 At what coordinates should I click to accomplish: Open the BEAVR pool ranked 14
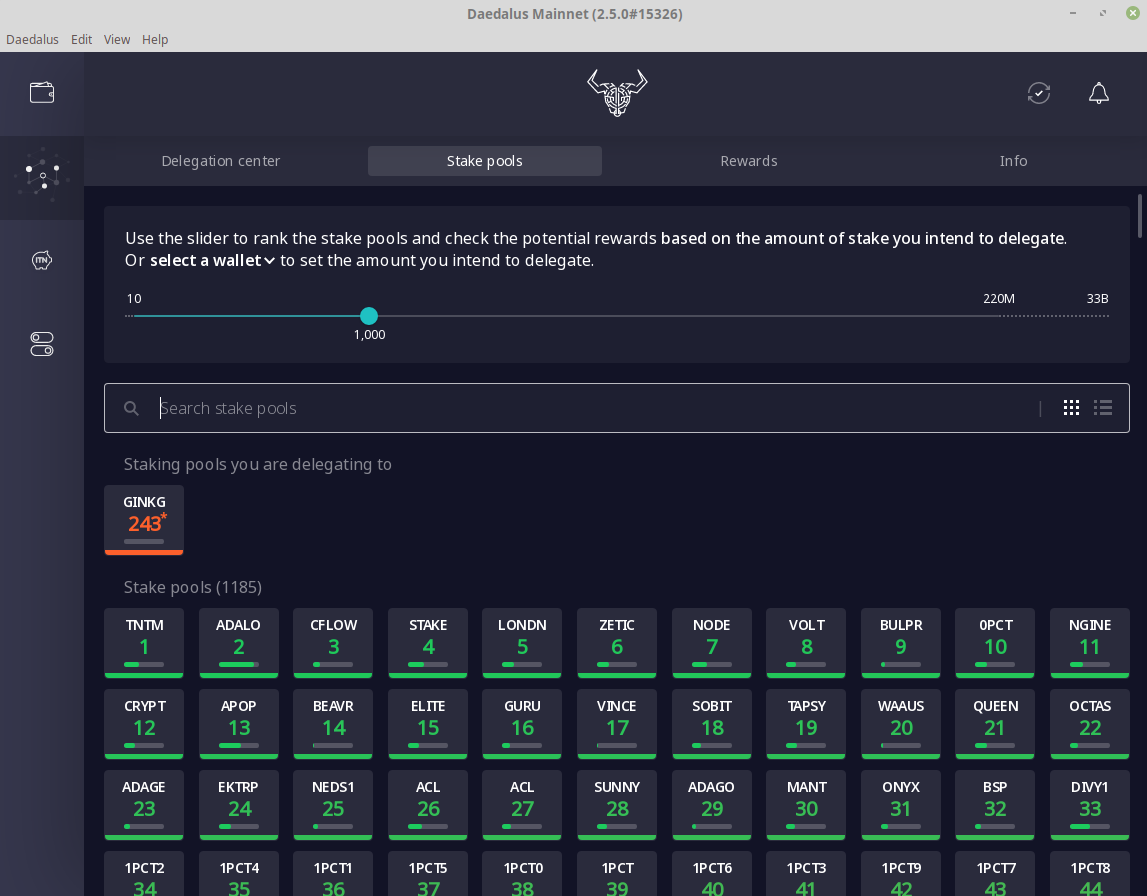click(333, 724)
